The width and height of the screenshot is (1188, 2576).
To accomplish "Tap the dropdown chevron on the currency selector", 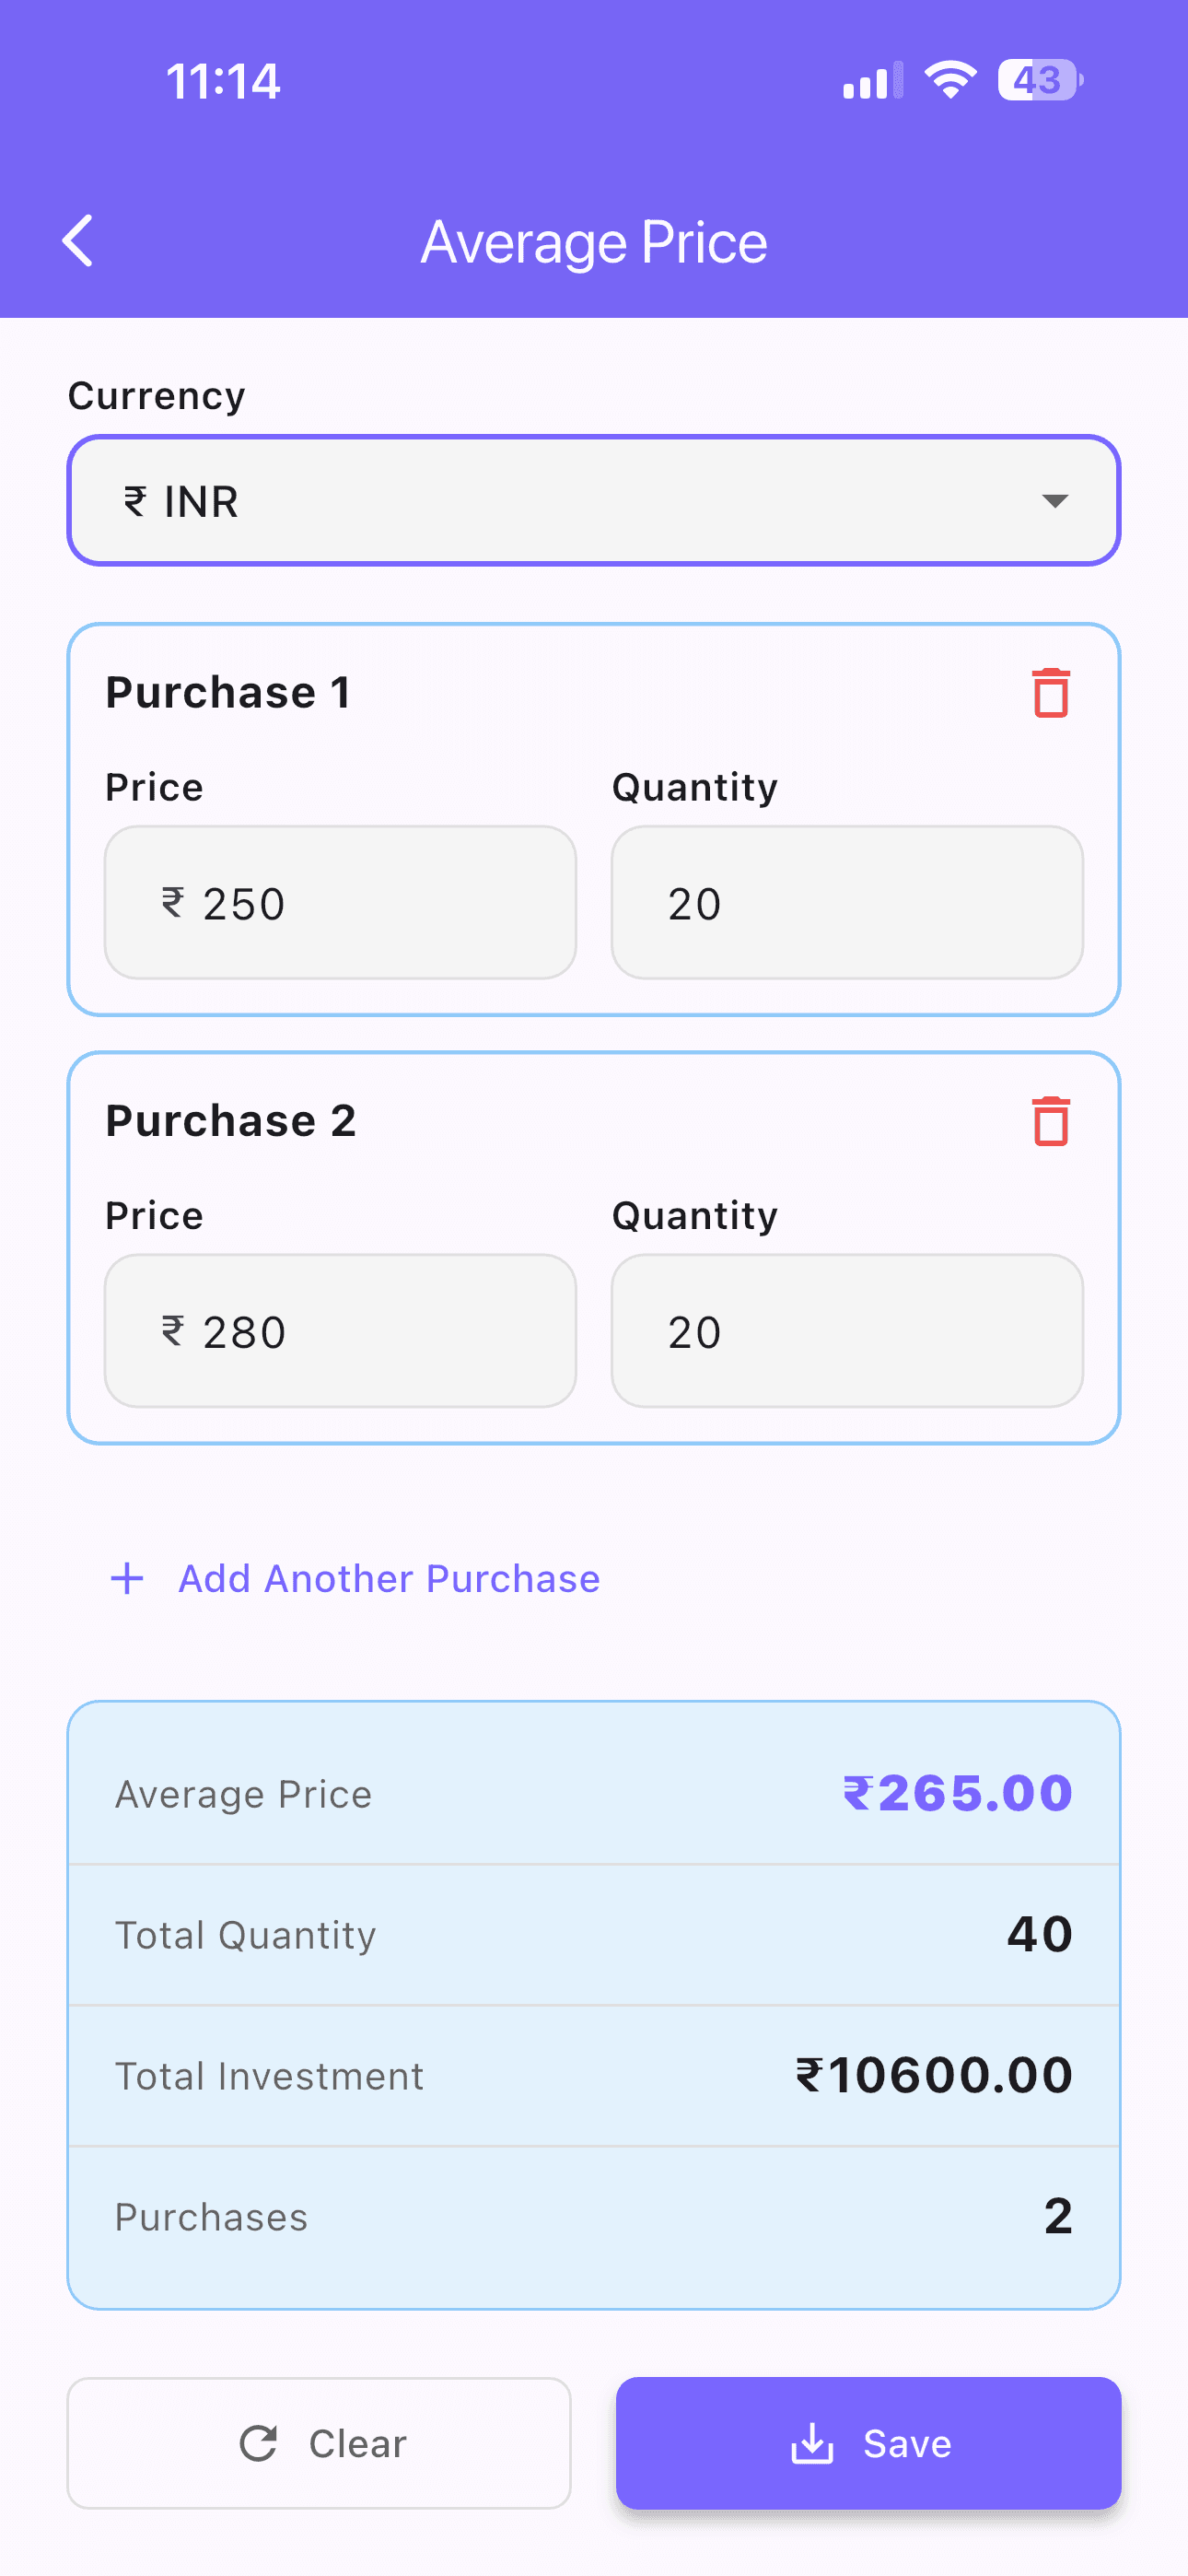I will point(1057,501).
